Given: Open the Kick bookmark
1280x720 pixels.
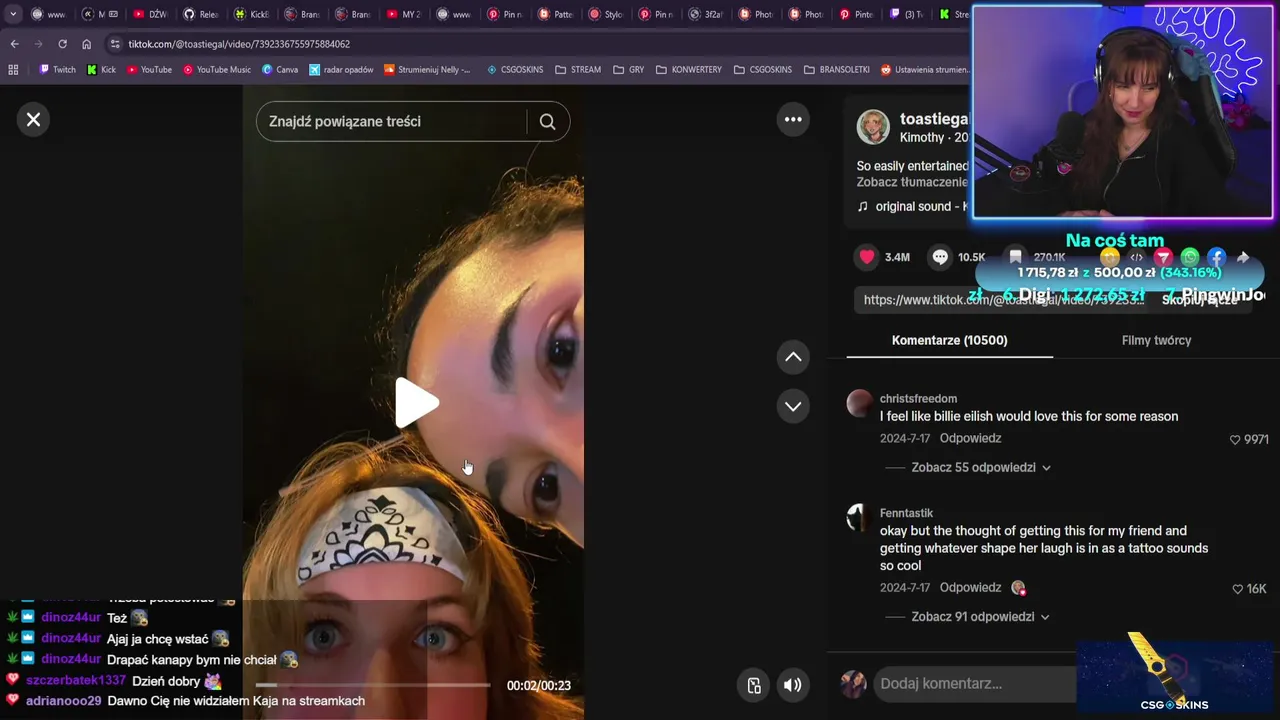Looking at the screenshot, I should pyautogui.click(x=101, y=70).
